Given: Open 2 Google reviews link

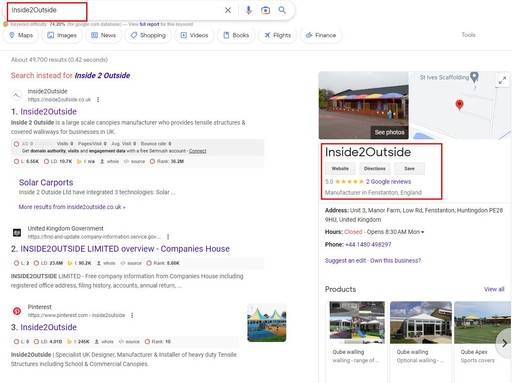Looking at the screenshot, I should (x=388, y=182).
